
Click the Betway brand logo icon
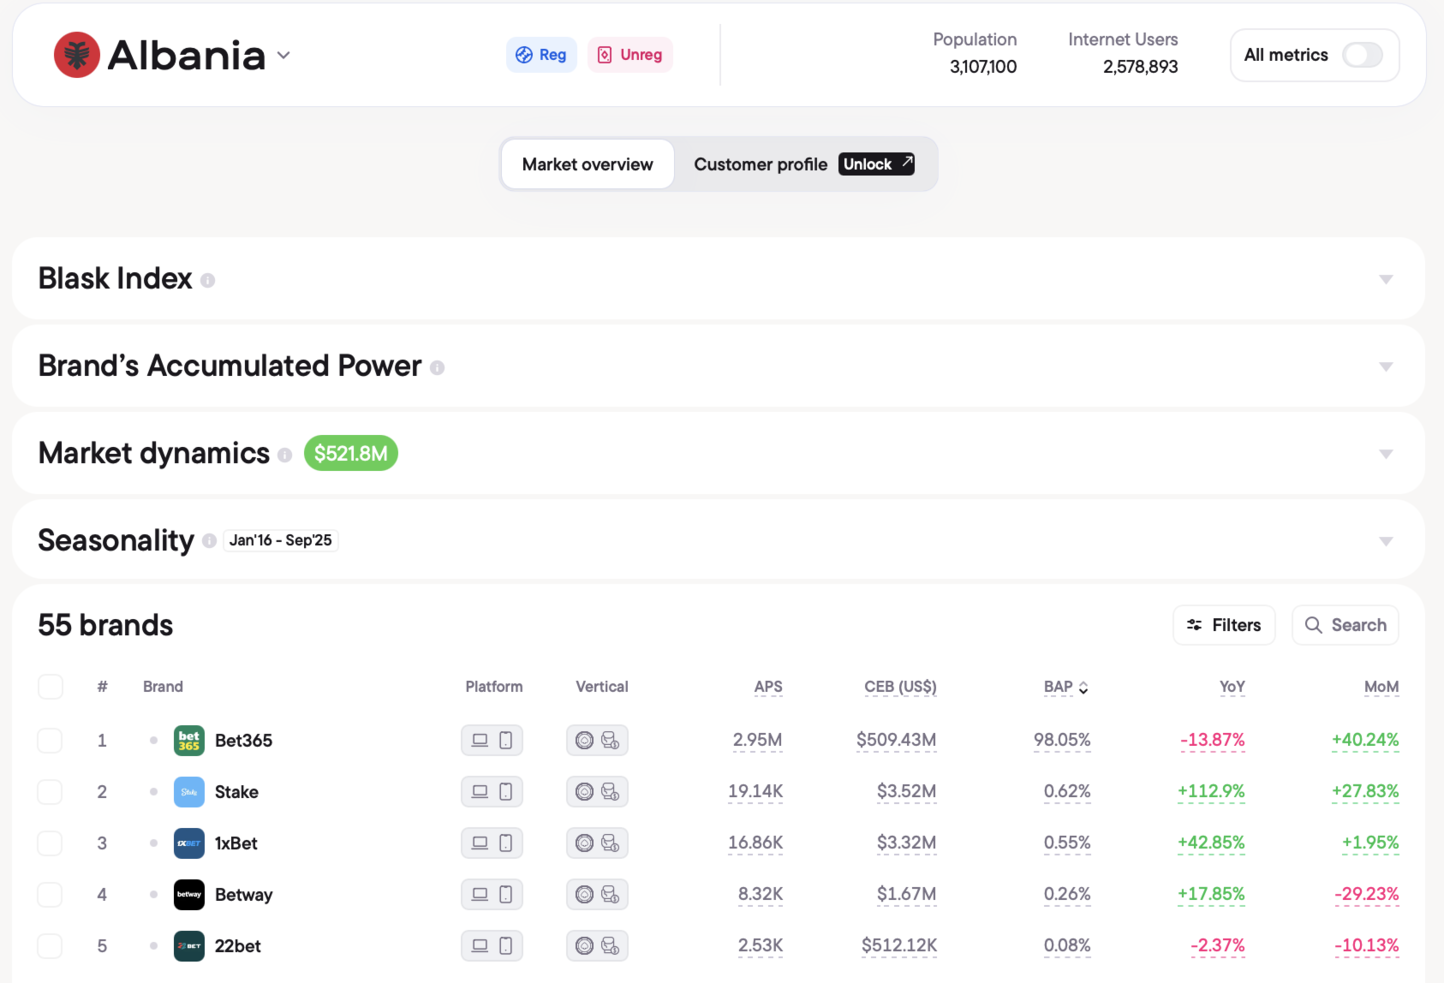point(189,894)
